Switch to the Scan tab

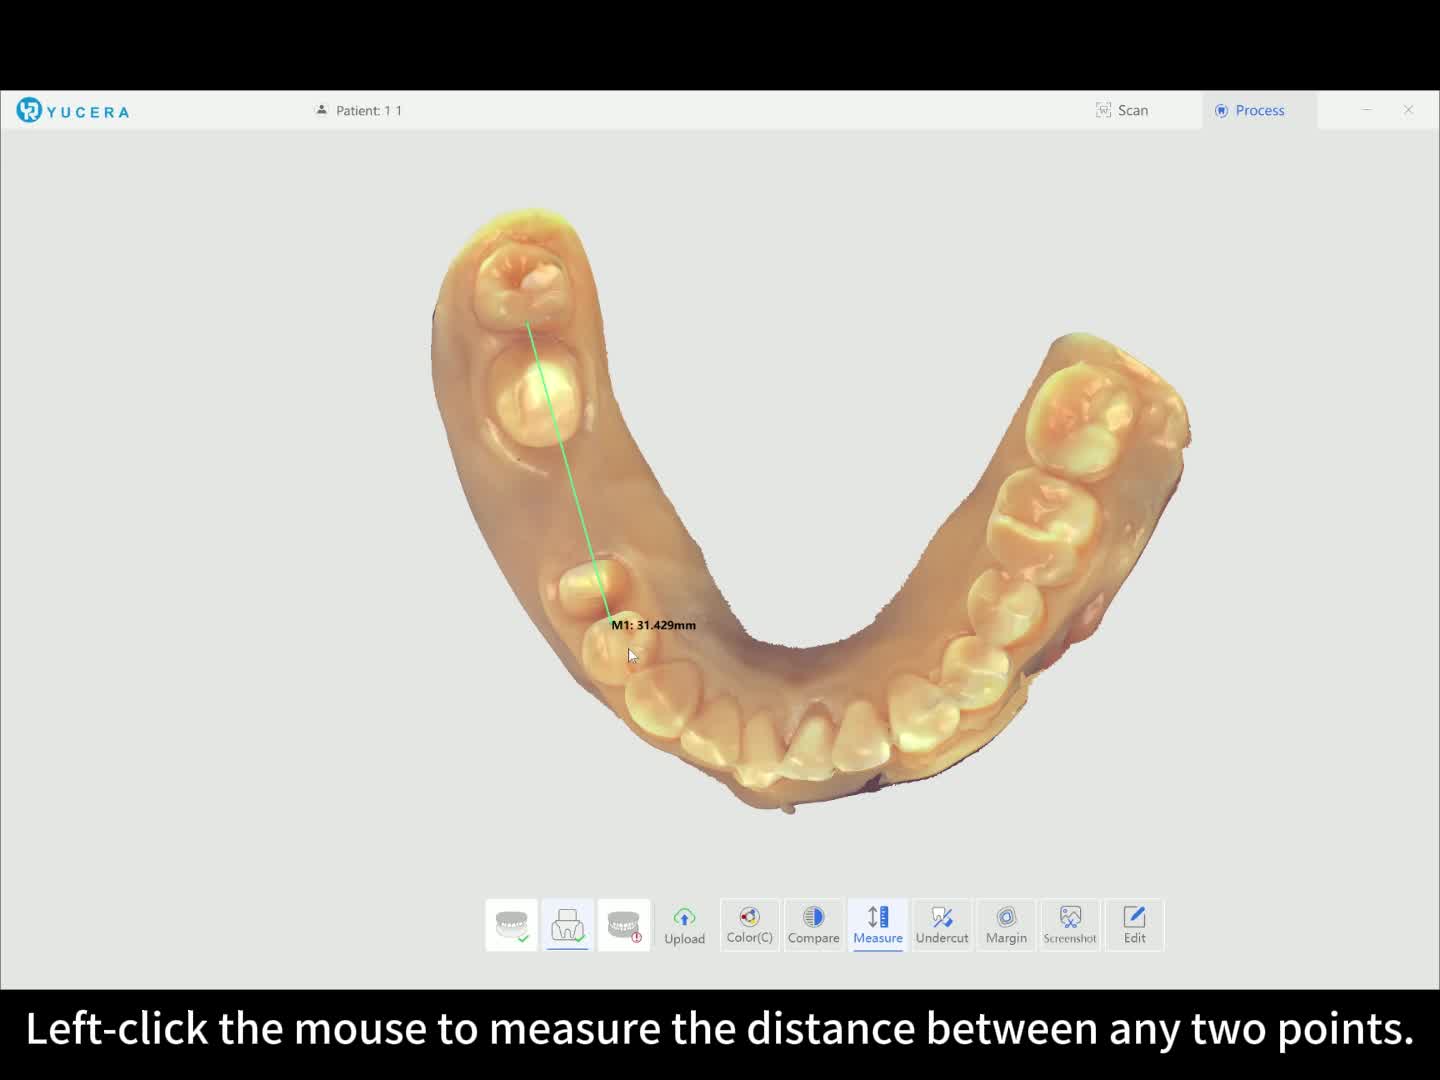1122,110
